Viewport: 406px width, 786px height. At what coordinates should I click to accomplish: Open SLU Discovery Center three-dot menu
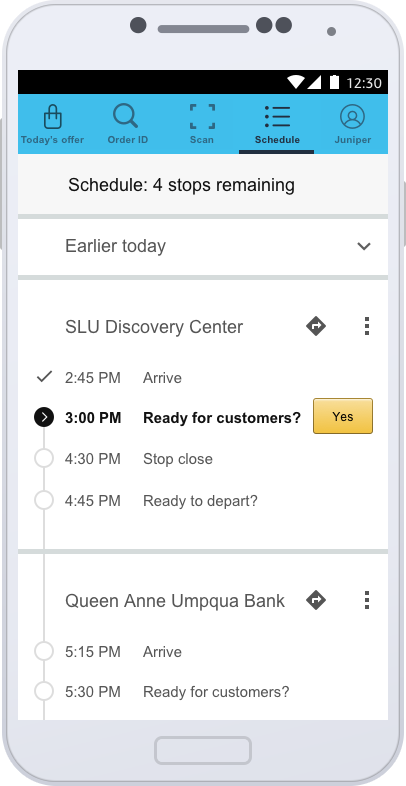(367, 326)
